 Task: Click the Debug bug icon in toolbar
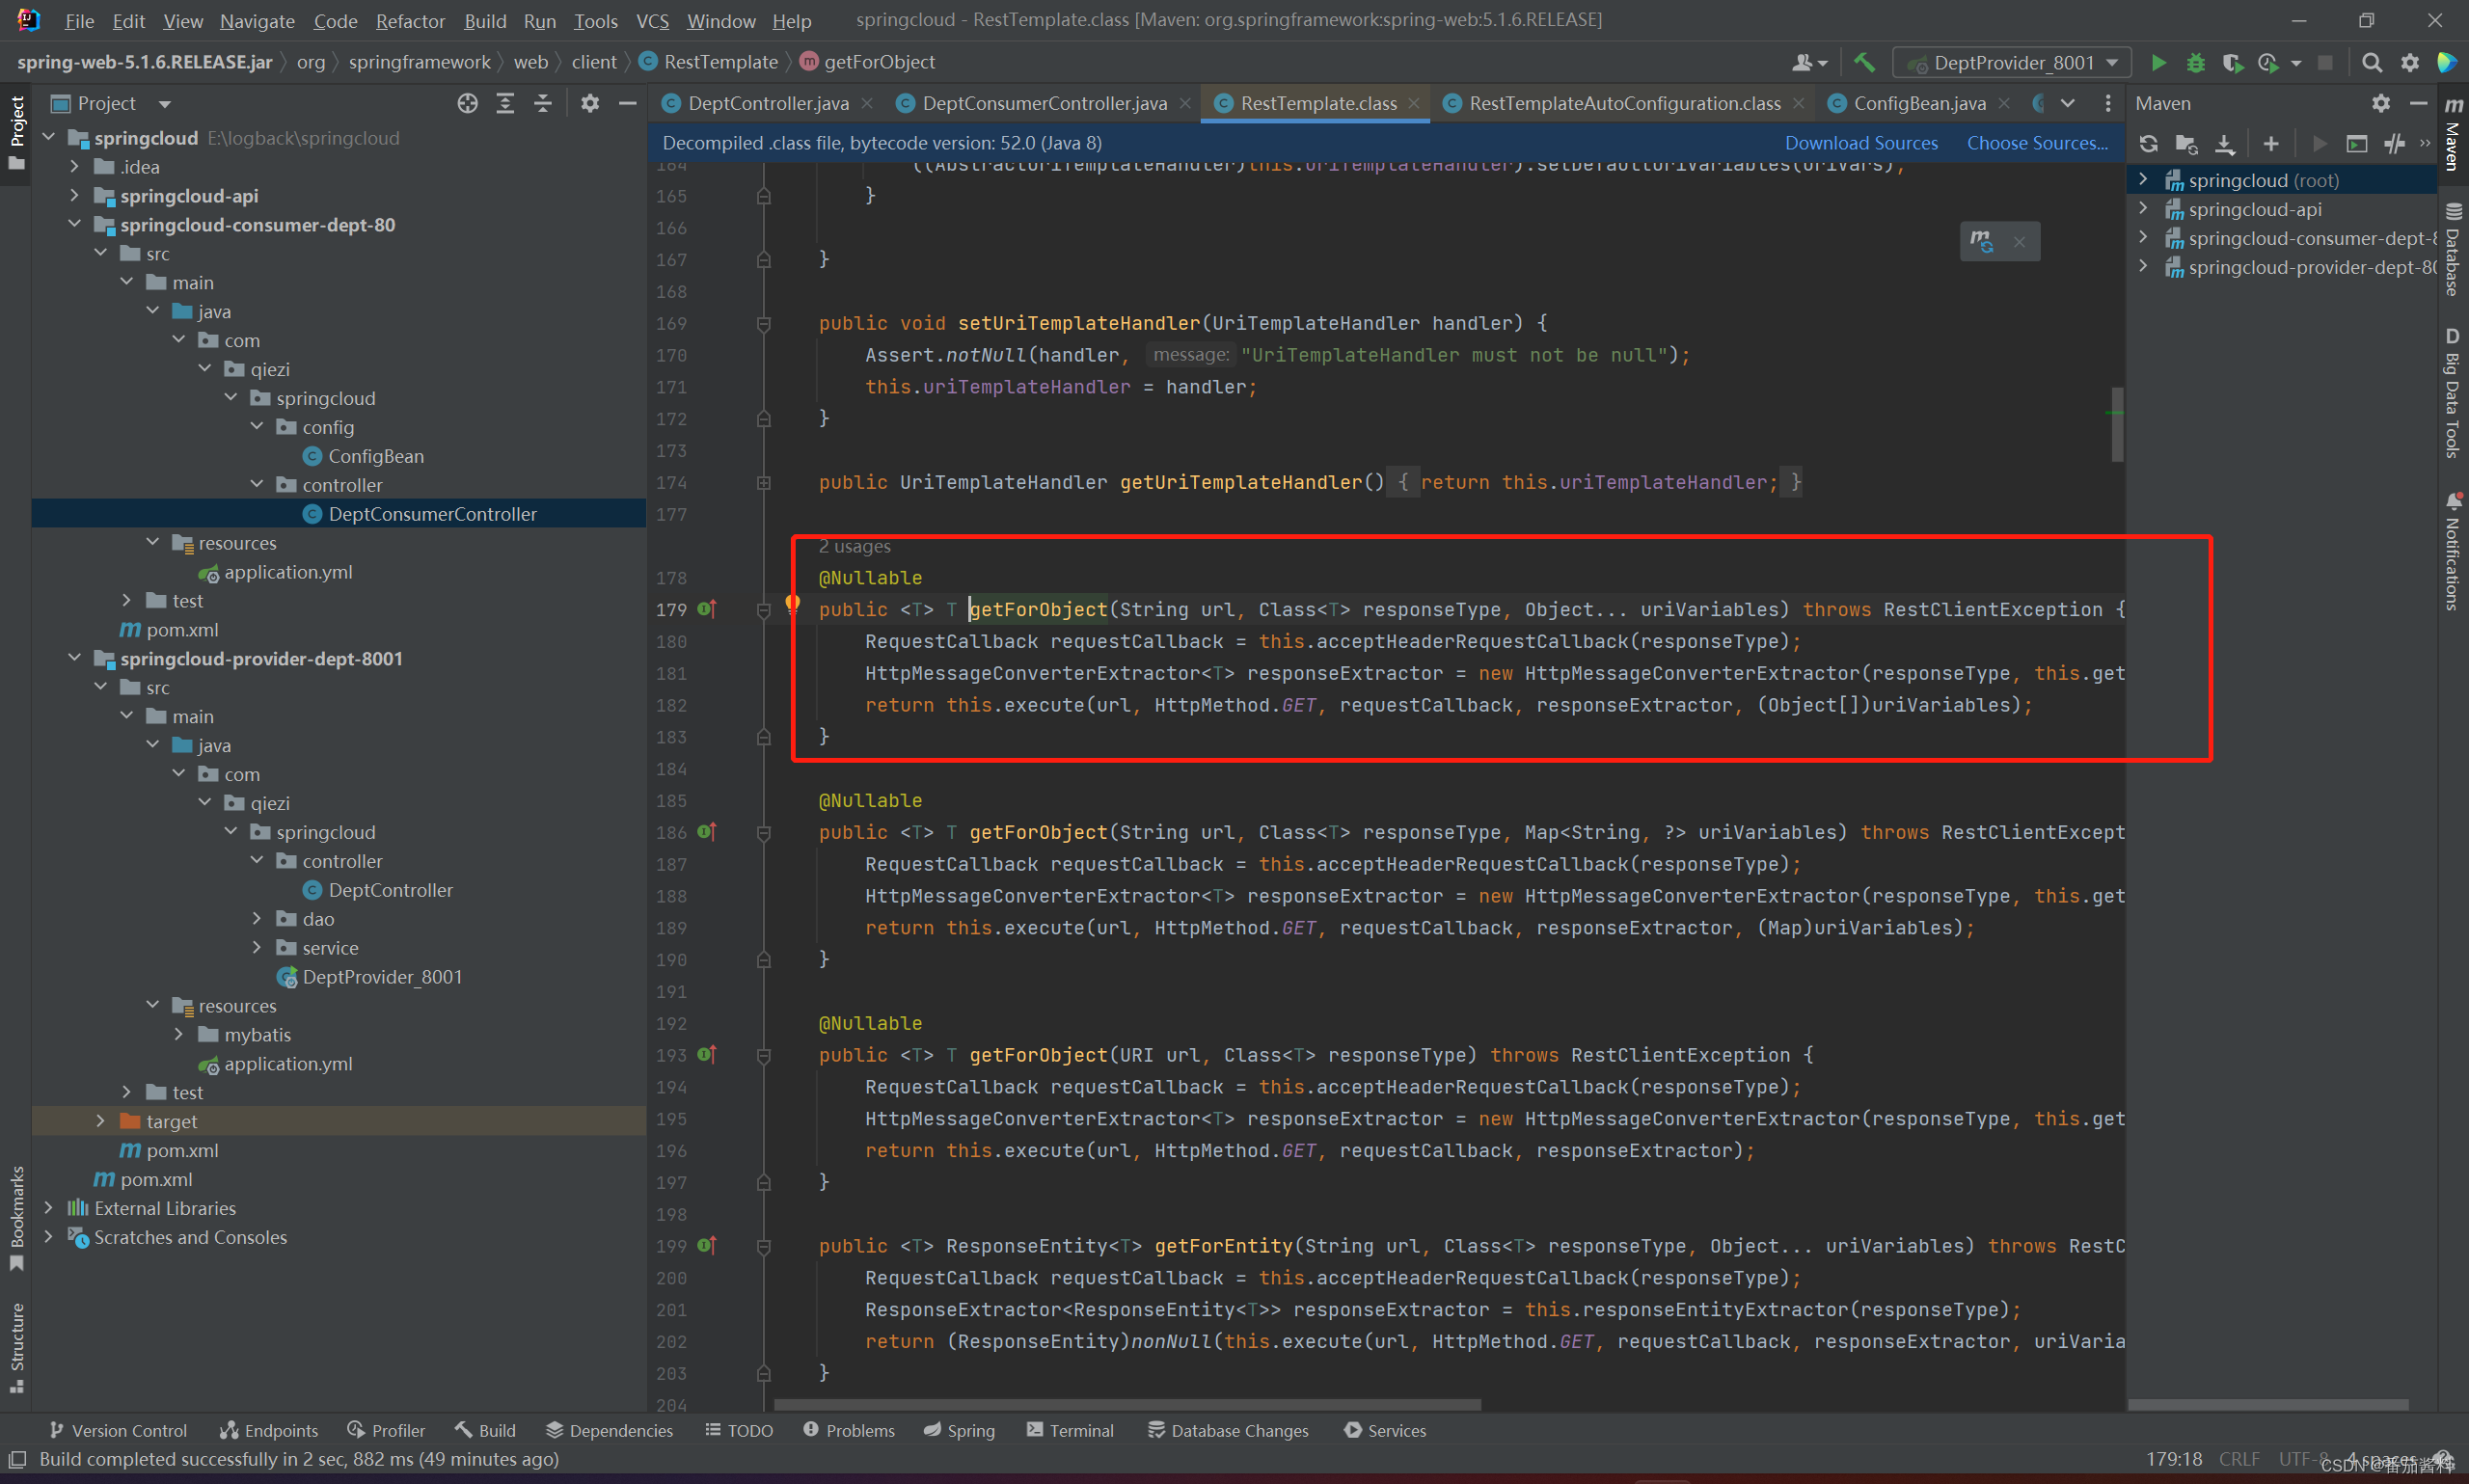point(2195,63)
